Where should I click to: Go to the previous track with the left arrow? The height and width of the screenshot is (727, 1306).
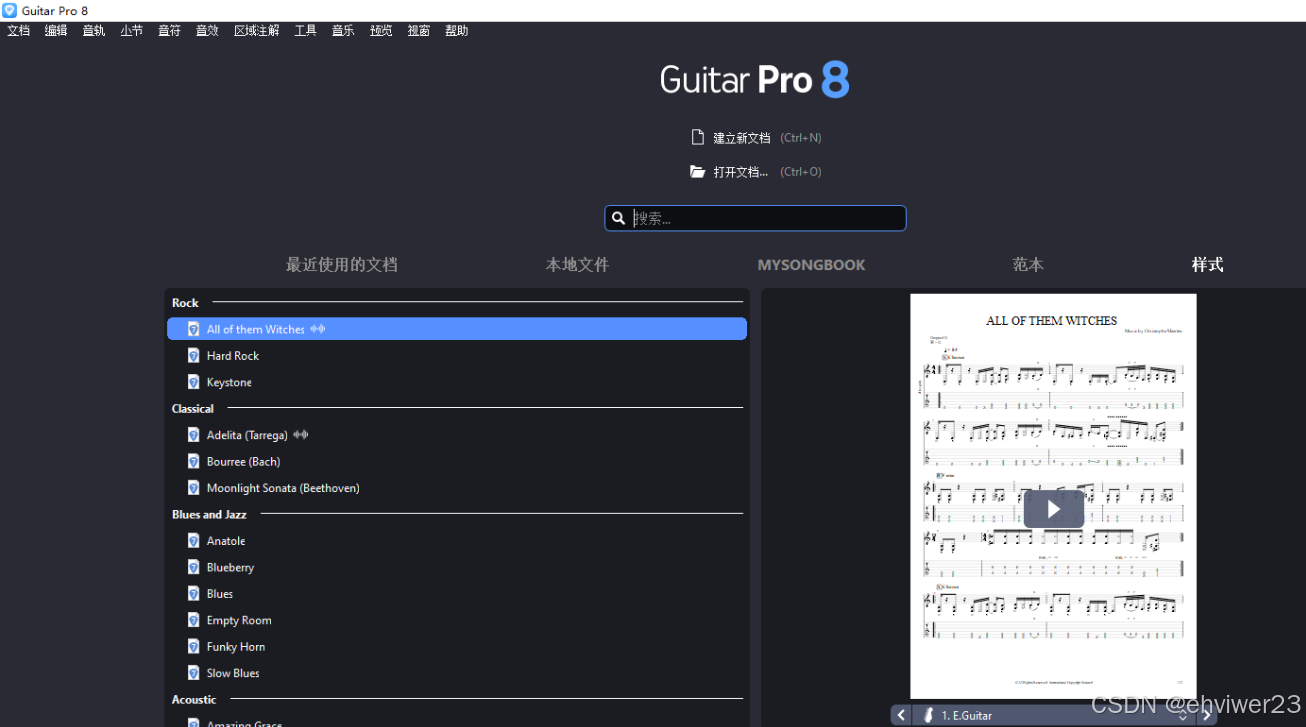coord(901,715)
